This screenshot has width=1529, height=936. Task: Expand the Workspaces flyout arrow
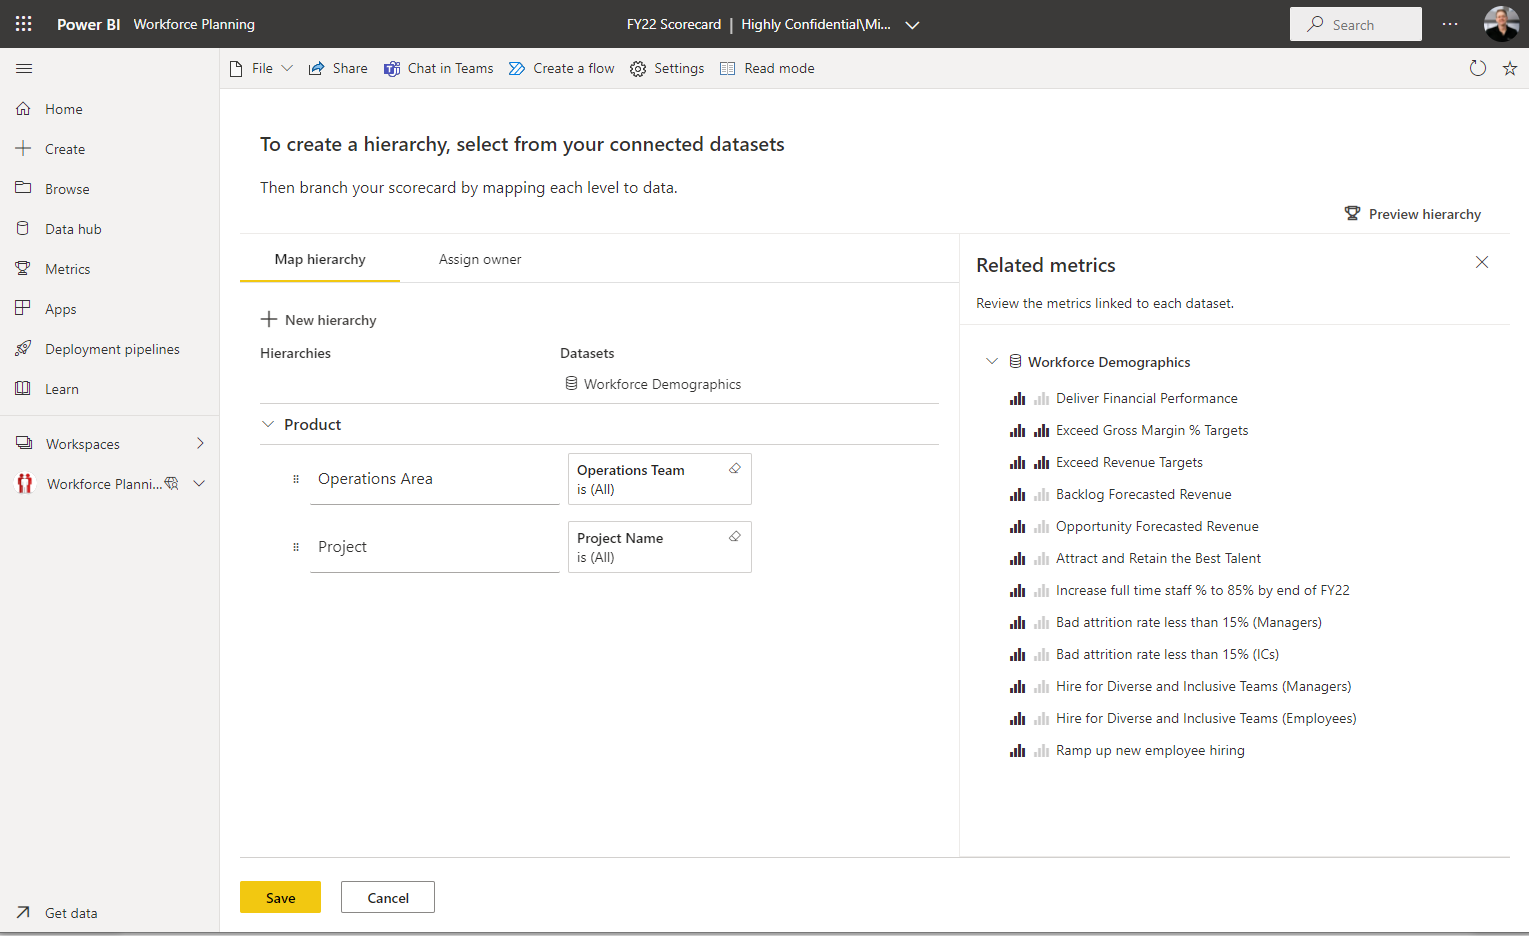pos(200,443)
